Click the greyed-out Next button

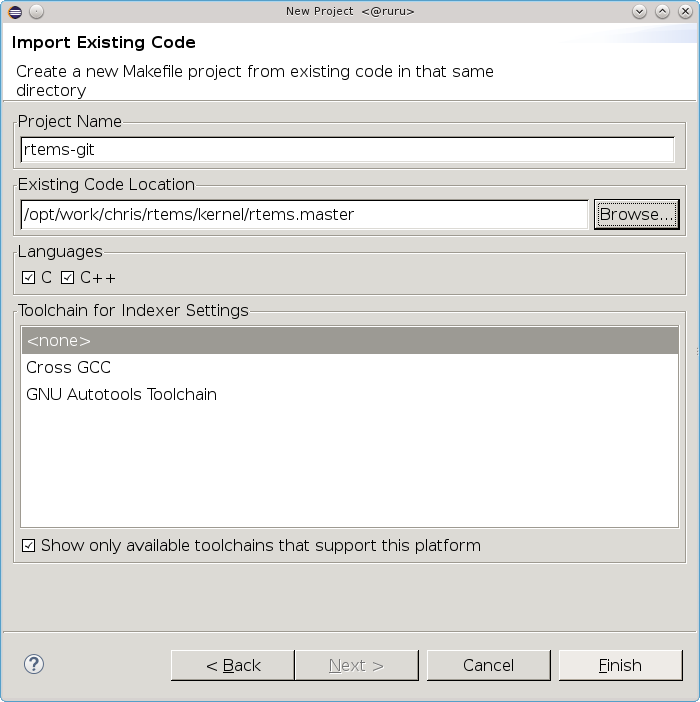pos(356,665)
